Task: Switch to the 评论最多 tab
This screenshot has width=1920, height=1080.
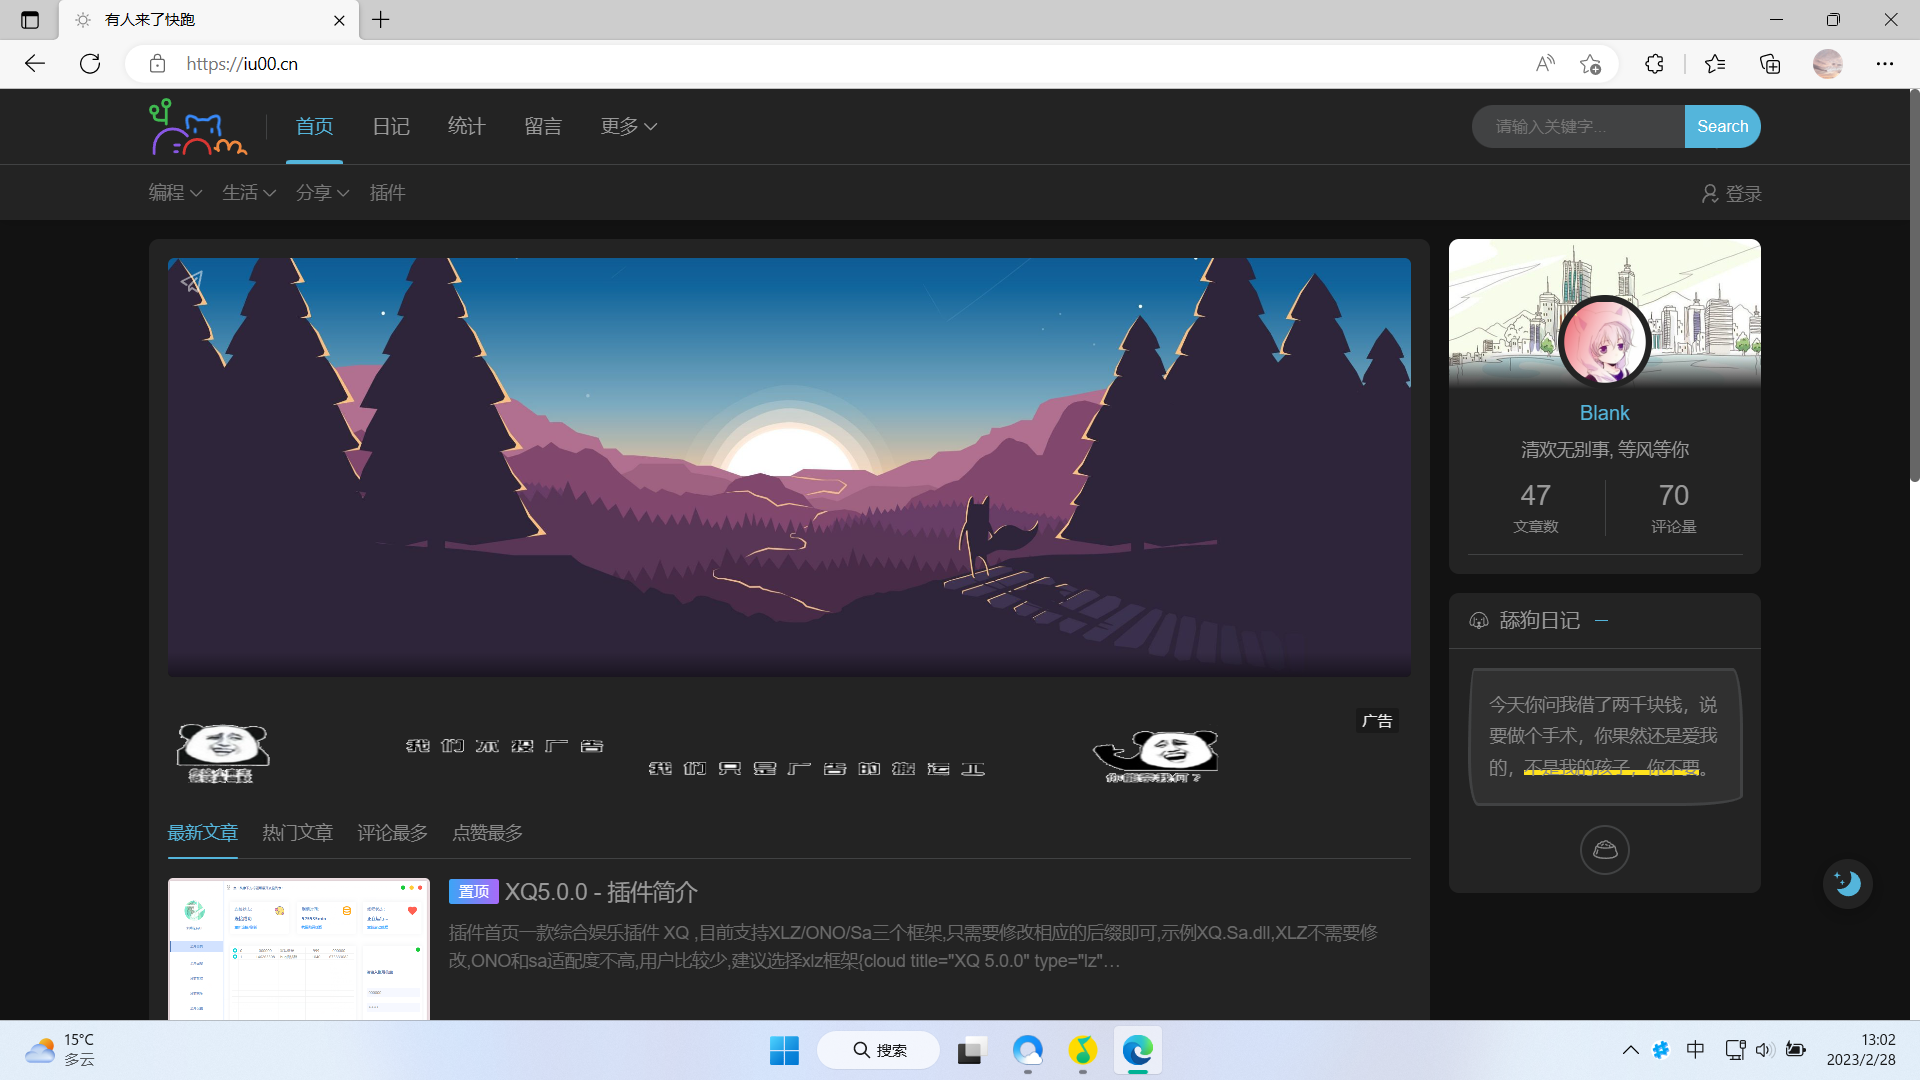Action: coord(392,833)
